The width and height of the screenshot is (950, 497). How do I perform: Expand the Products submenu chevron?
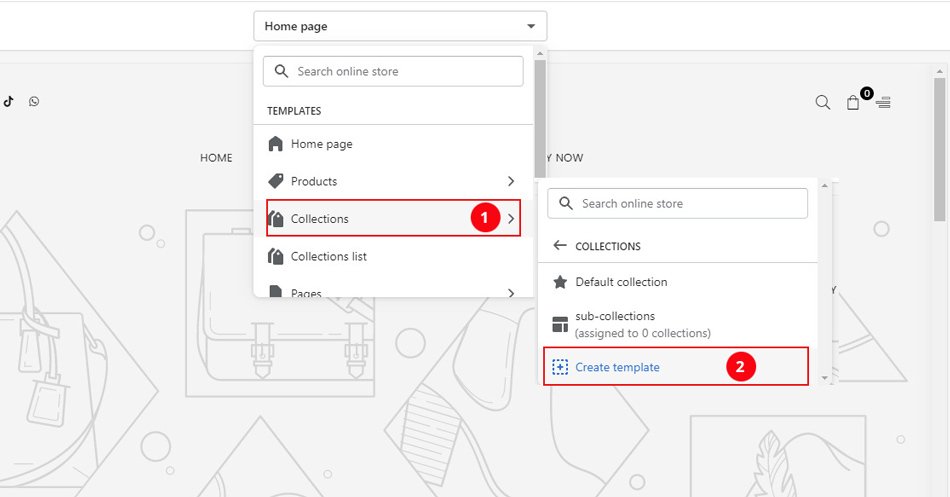coord(511,181)
